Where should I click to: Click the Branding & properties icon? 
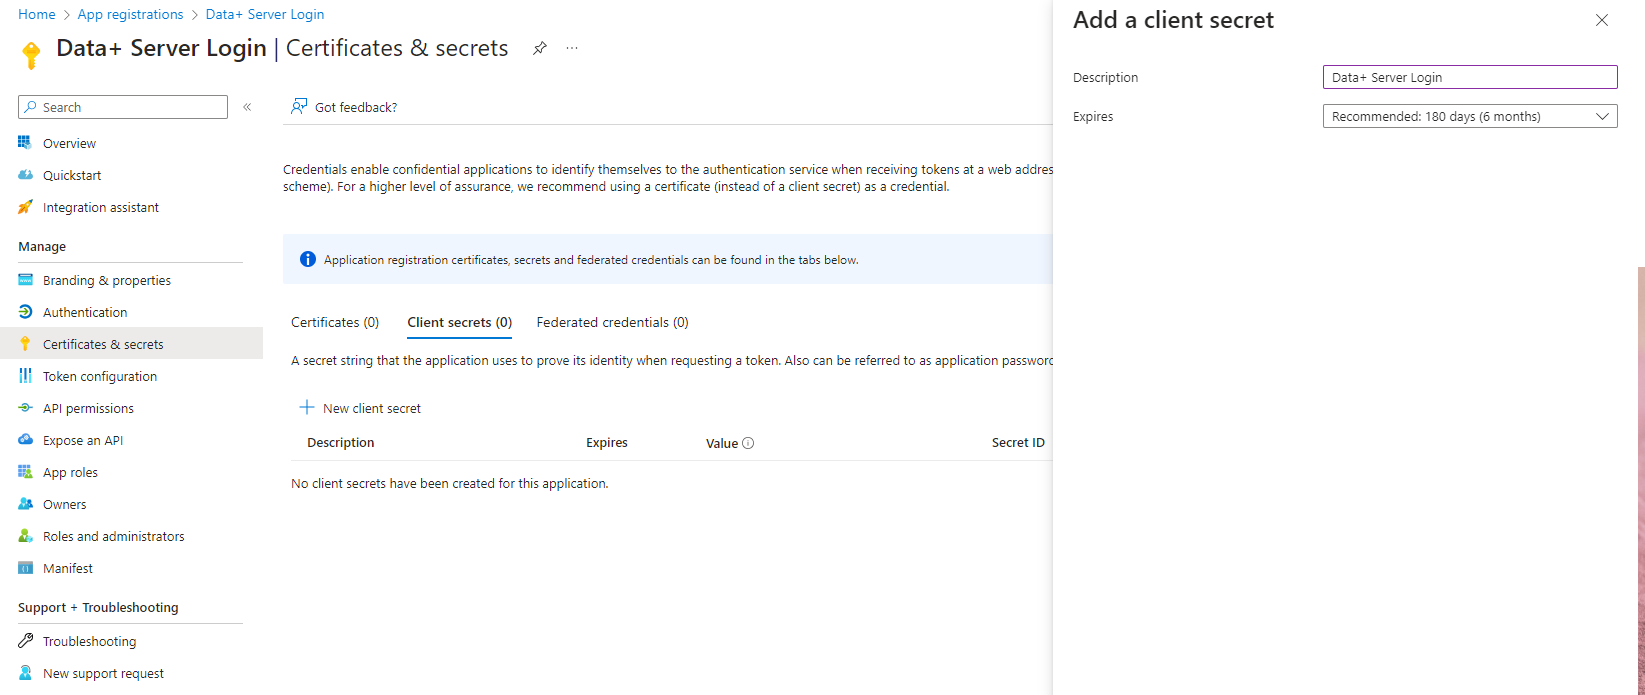25,280
